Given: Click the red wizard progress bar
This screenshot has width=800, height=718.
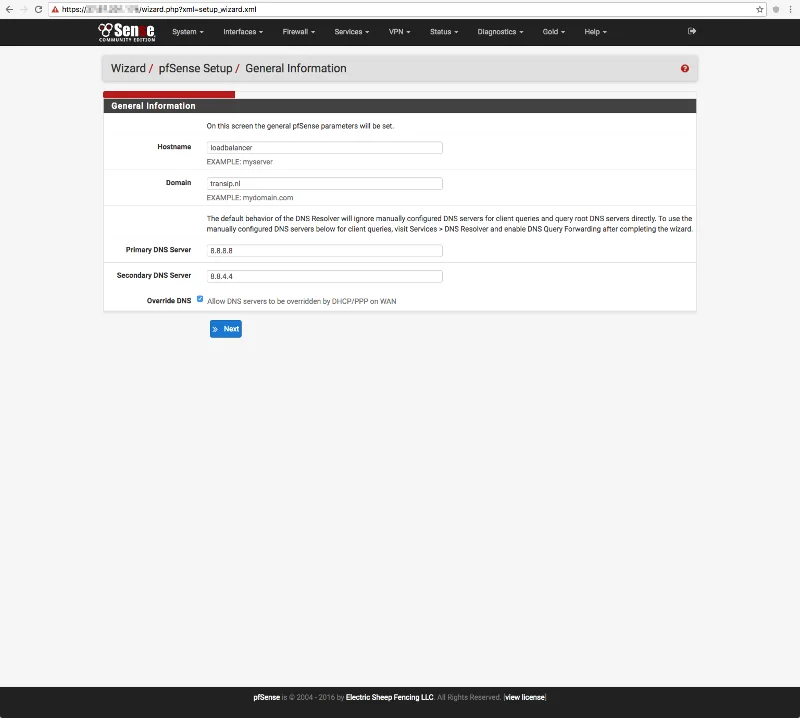Looking at the screenshot, I should [168, 94].
